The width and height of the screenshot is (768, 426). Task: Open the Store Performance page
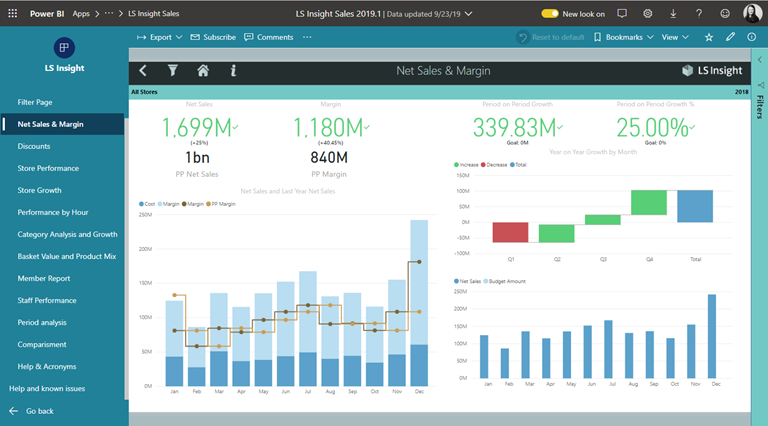coord(48,168)
